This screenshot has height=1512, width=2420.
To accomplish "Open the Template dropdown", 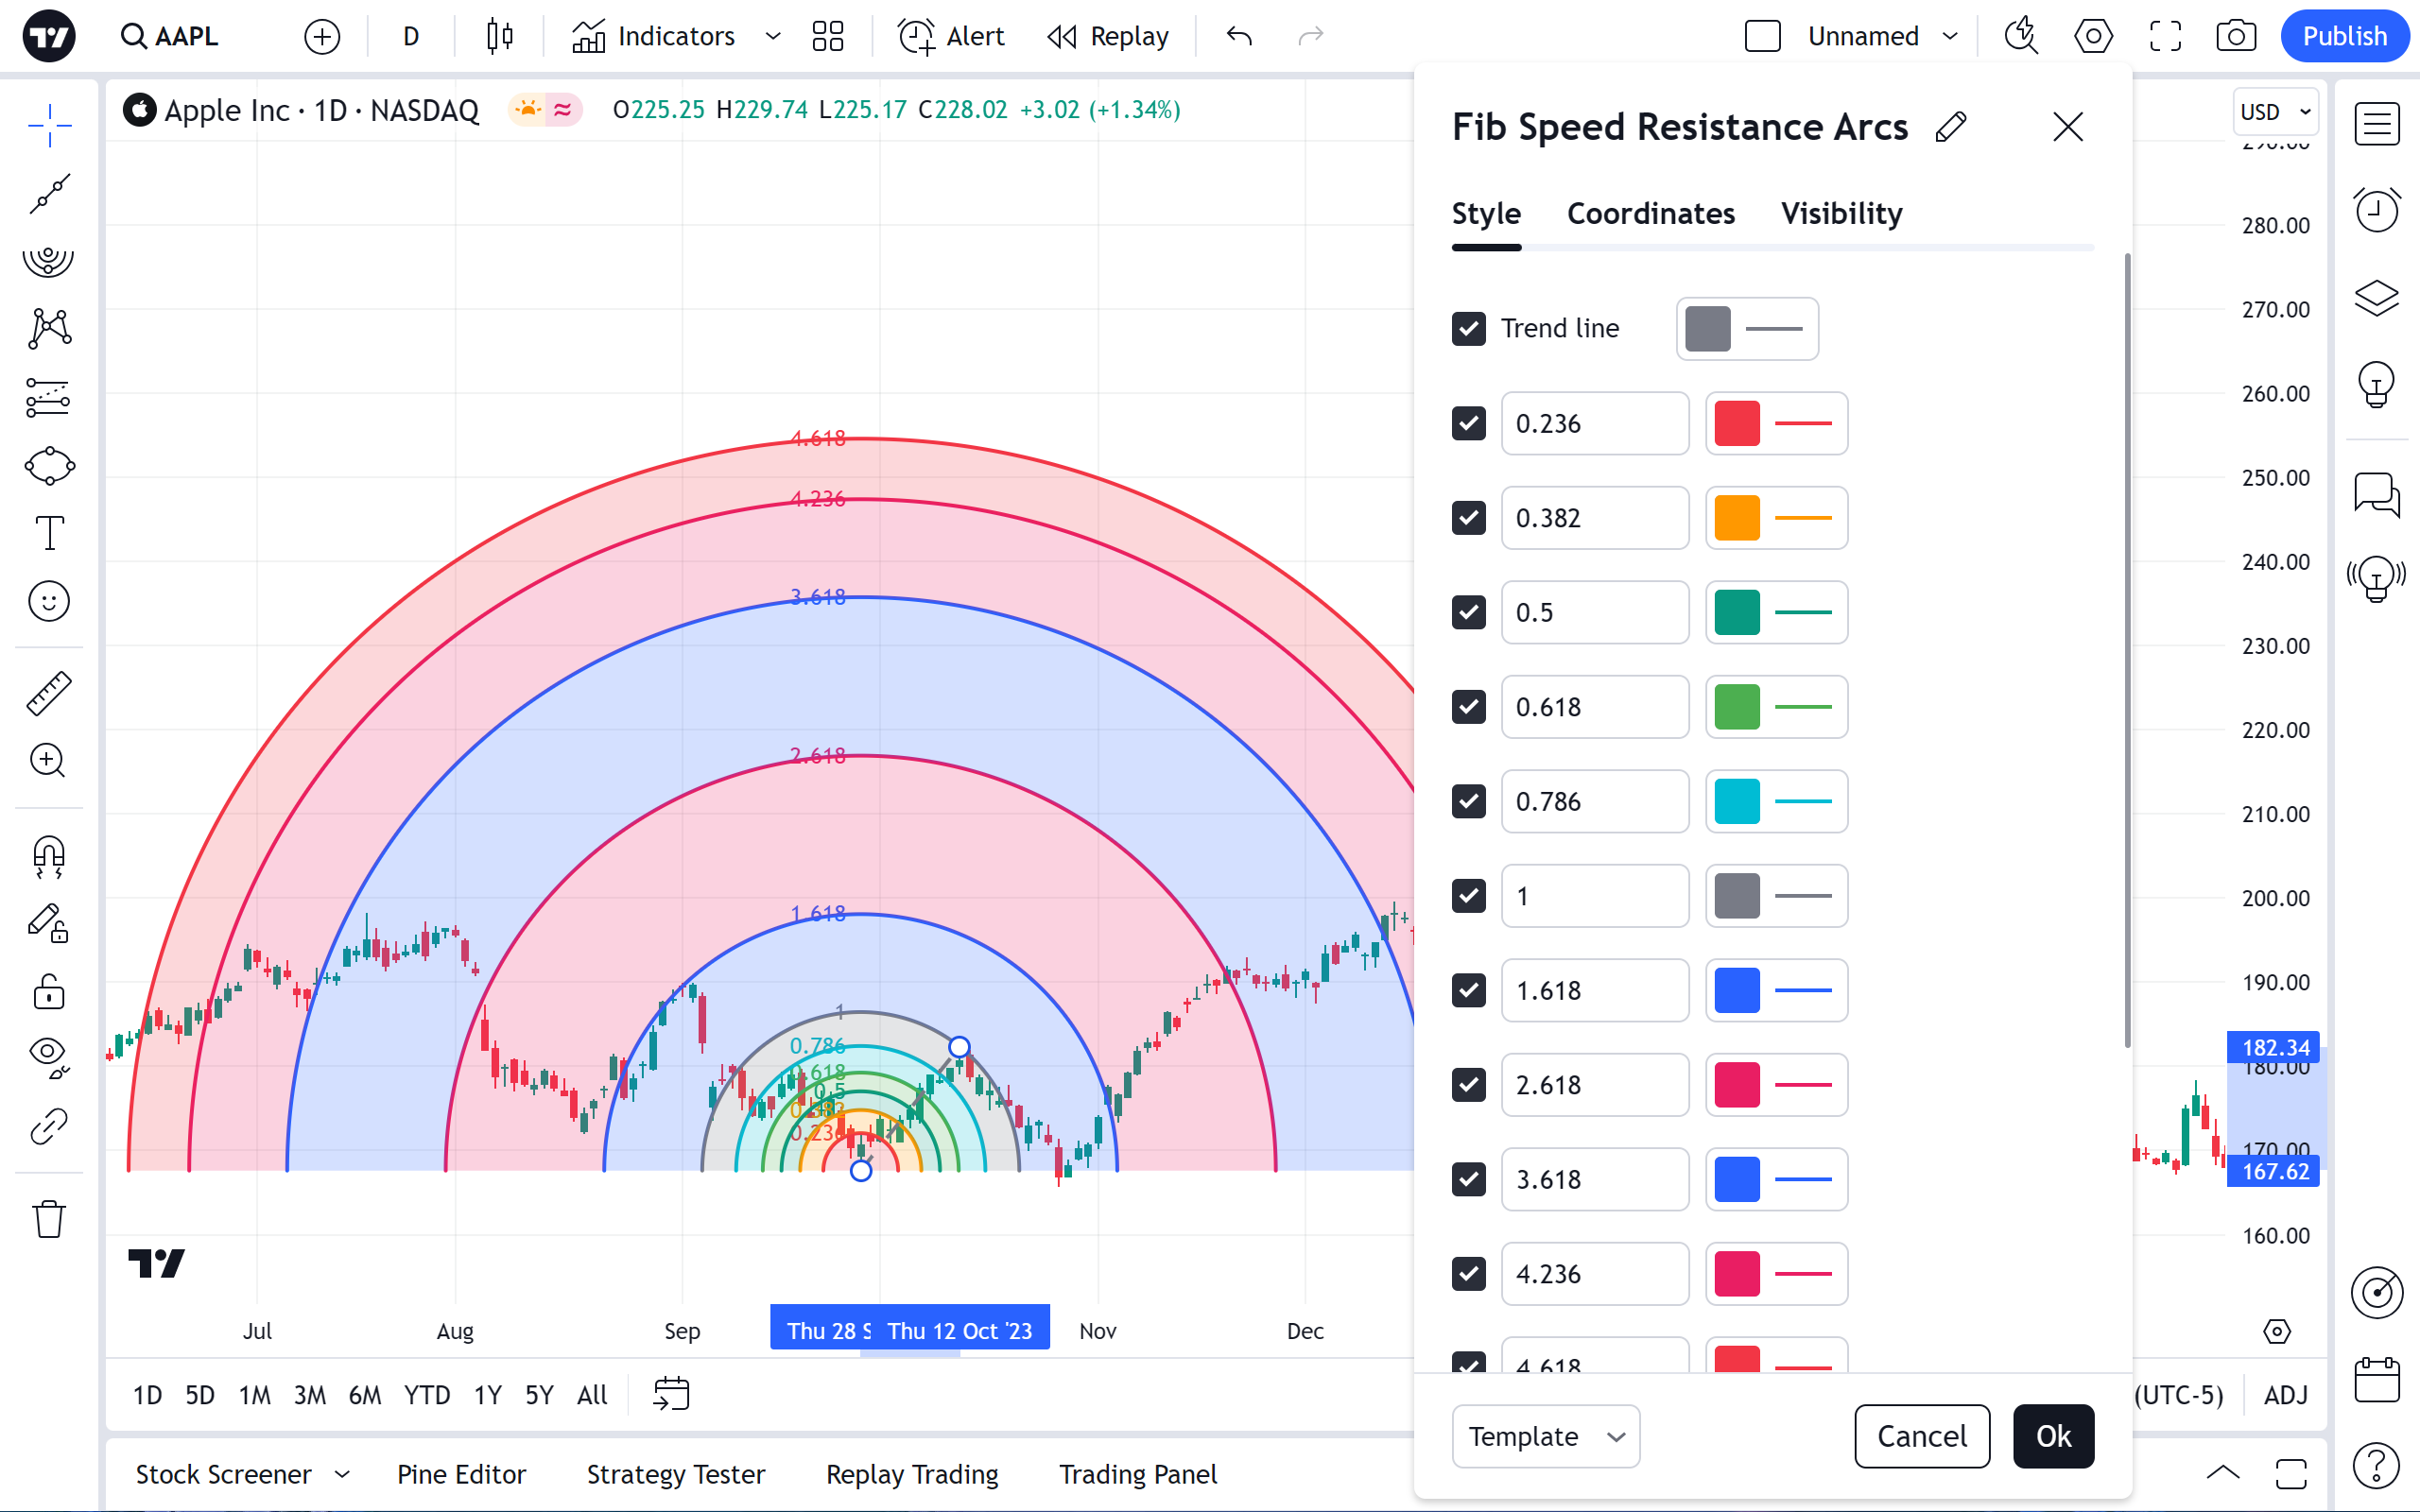I will [x=1545, y=1436].
